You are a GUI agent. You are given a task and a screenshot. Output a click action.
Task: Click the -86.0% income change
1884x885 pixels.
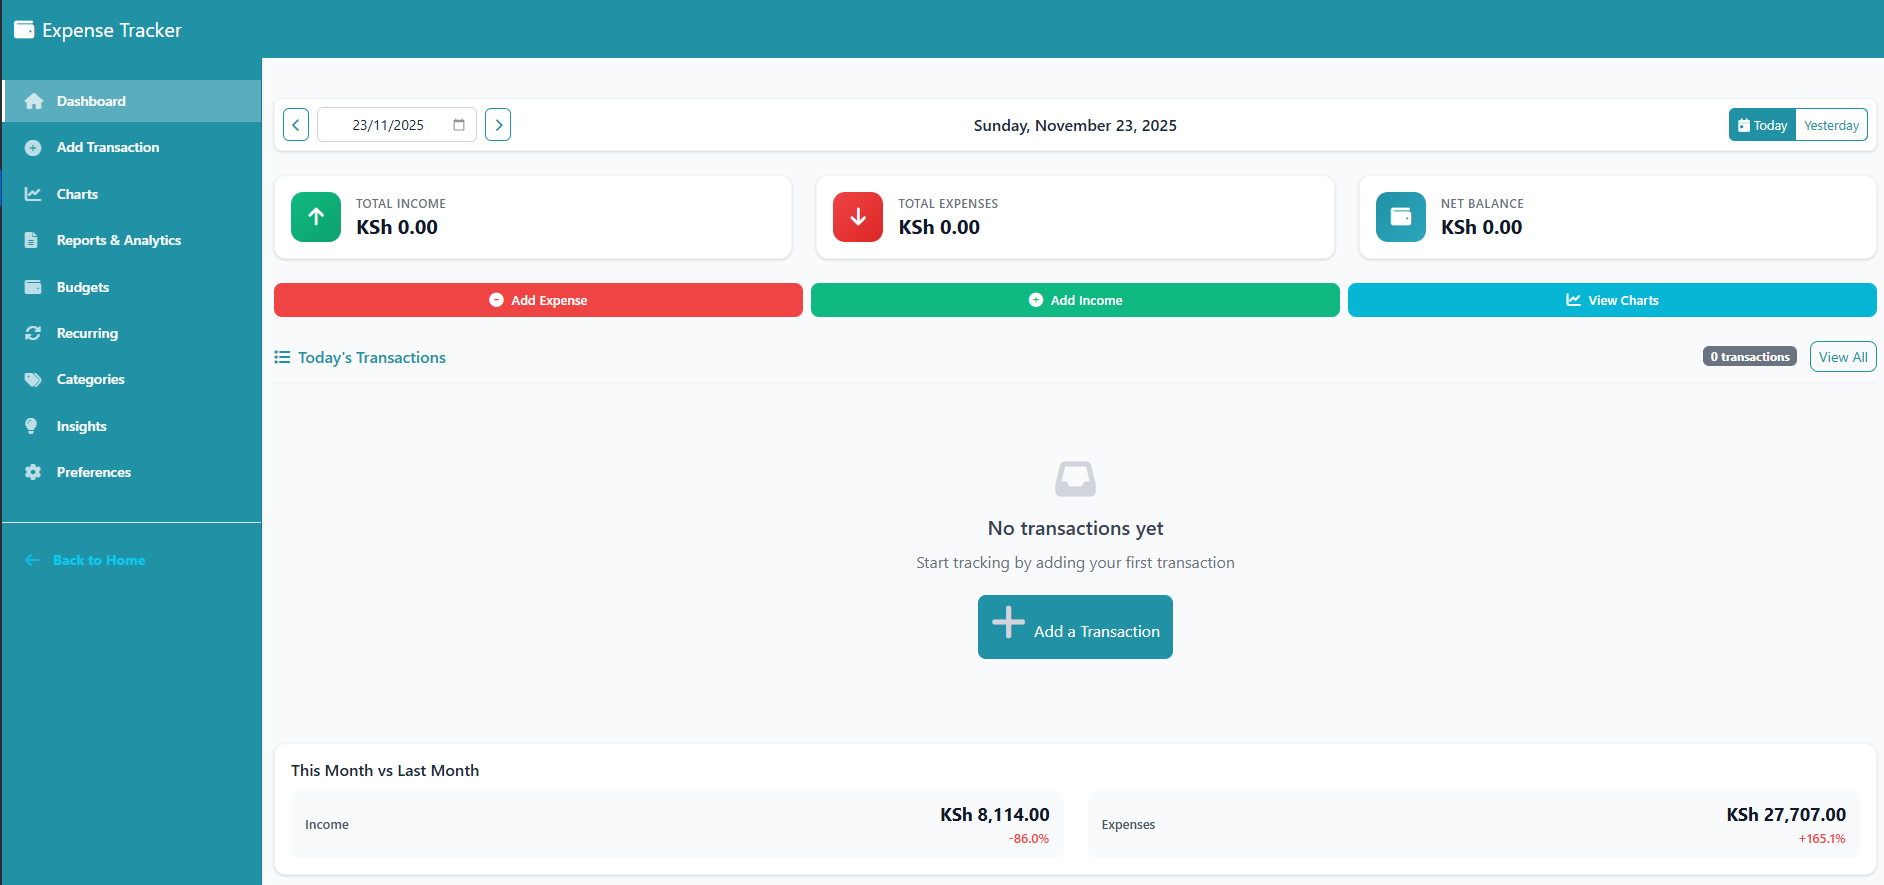pyautogui.click(x=1029, y=839)
